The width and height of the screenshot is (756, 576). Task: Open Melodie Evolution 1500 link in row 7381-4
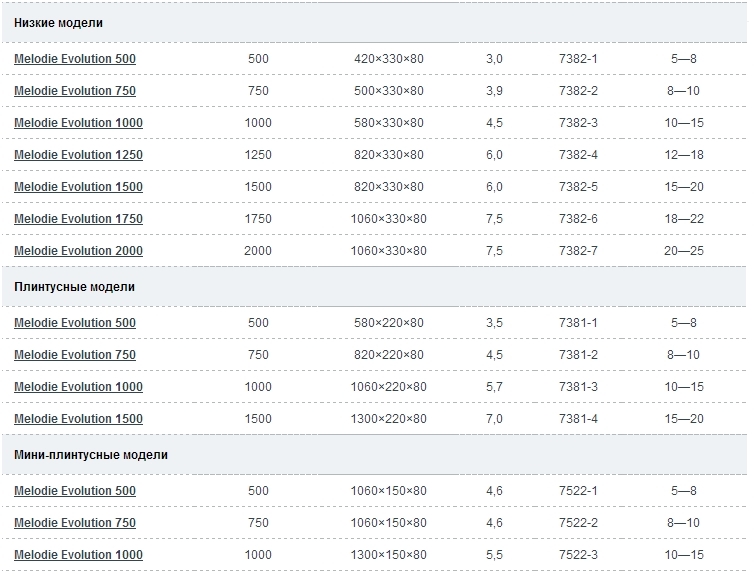coord(78,419)
